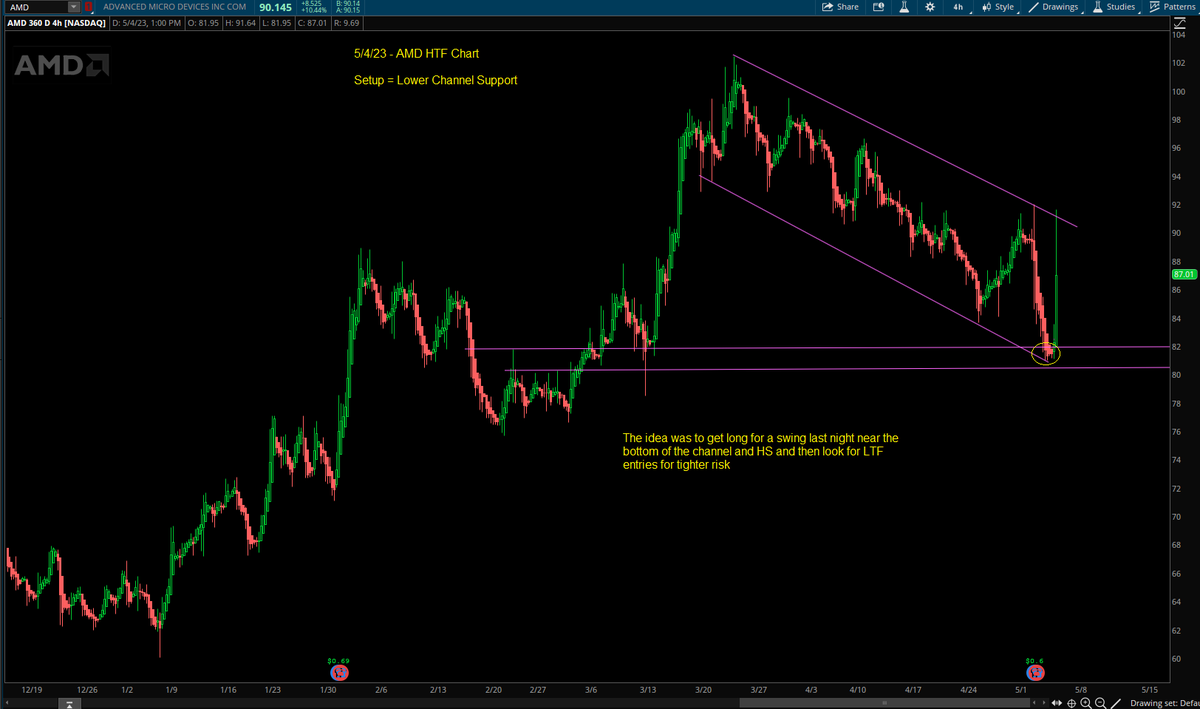Viewport: 1200px width, 709px height.
Task: Open the symbol selector dropdown arrow
Action: pos(73,7)
